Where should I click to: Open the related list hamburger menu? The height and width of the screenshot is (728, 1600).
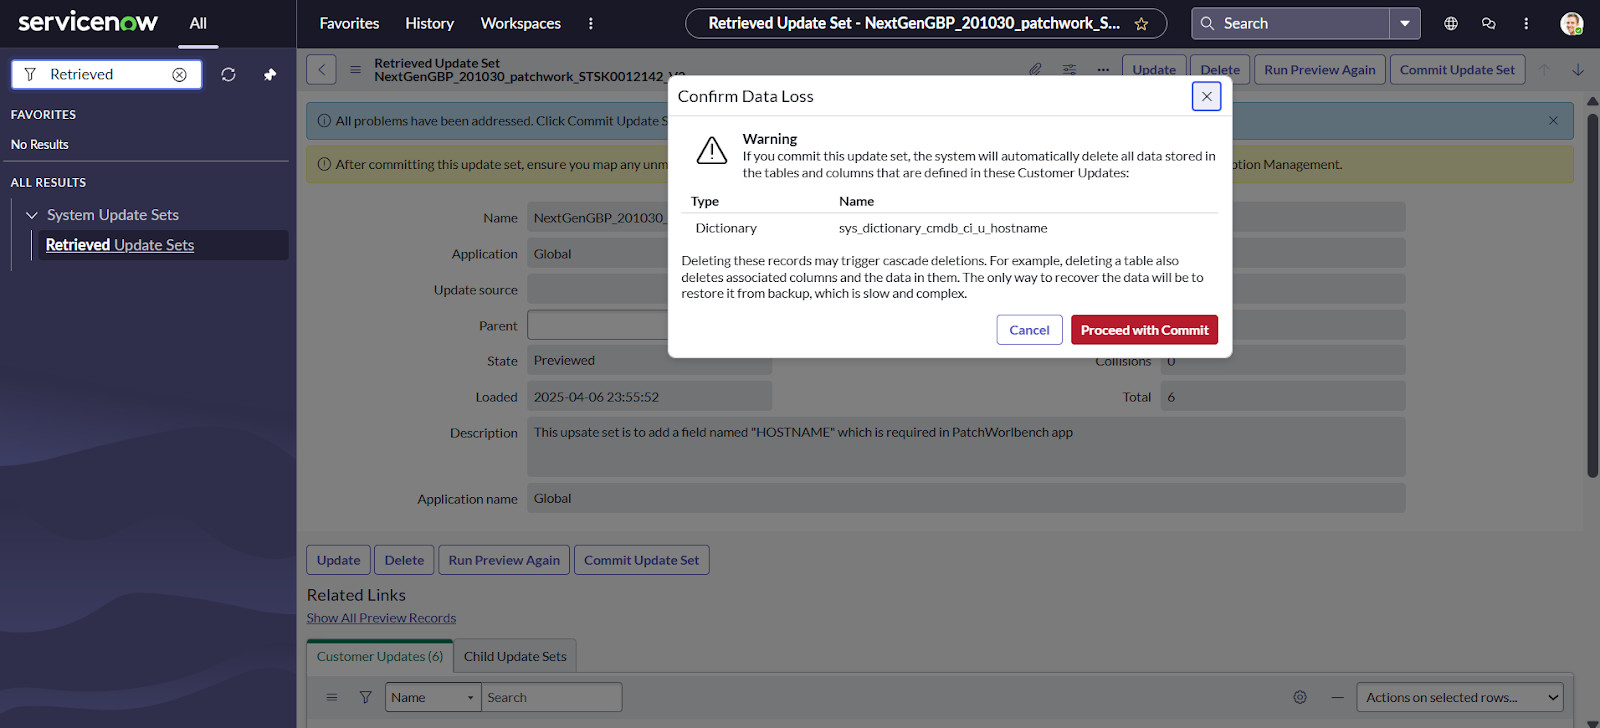(332, 697)
